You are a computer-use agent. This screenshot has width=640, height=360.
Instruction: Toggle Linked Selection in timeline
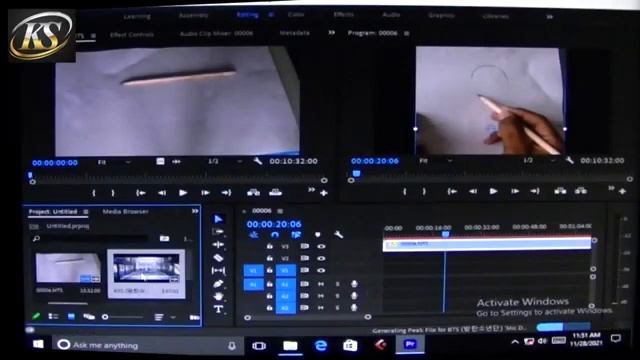coord(296,234)
